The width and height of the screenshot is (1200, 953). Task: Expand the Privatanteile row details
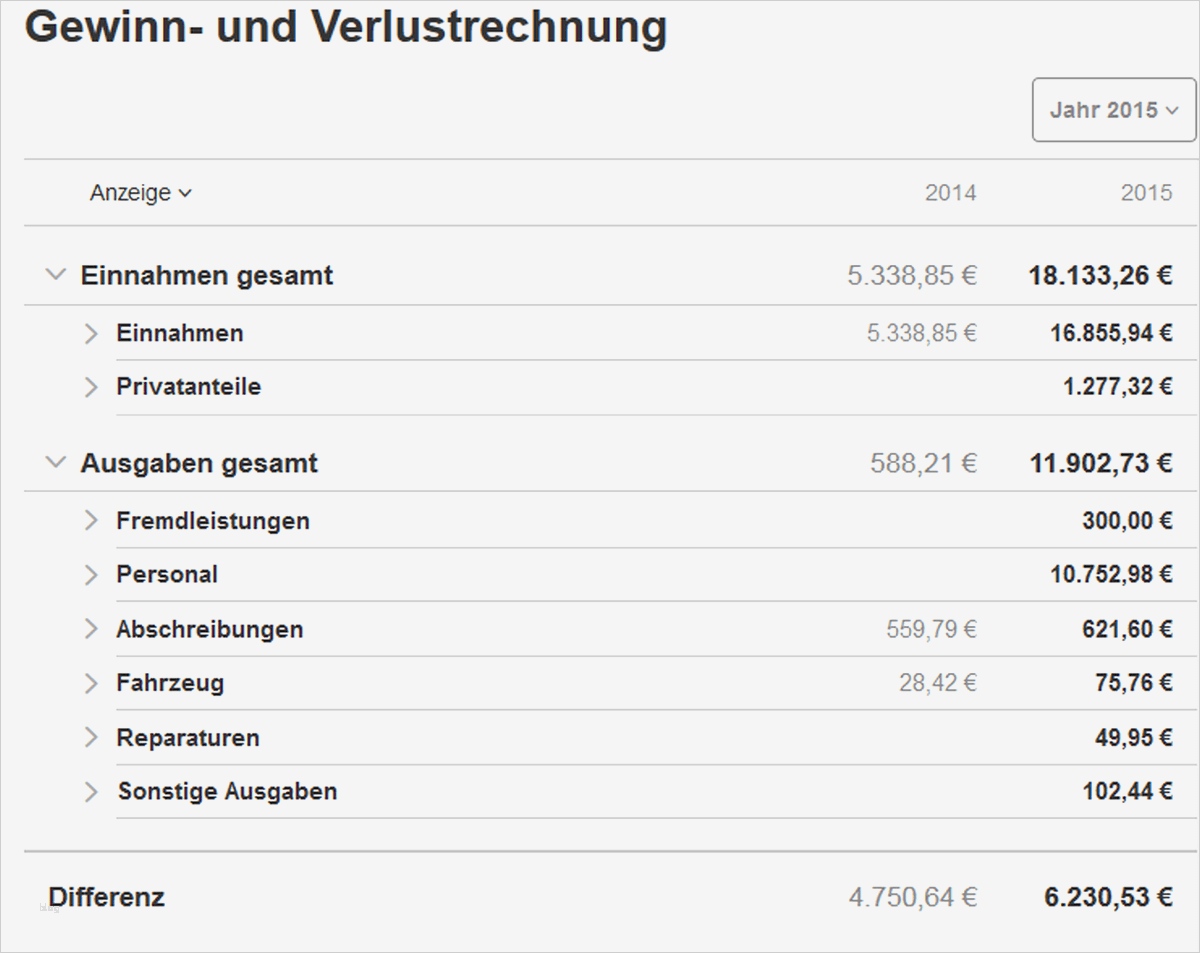coord(90,387)
